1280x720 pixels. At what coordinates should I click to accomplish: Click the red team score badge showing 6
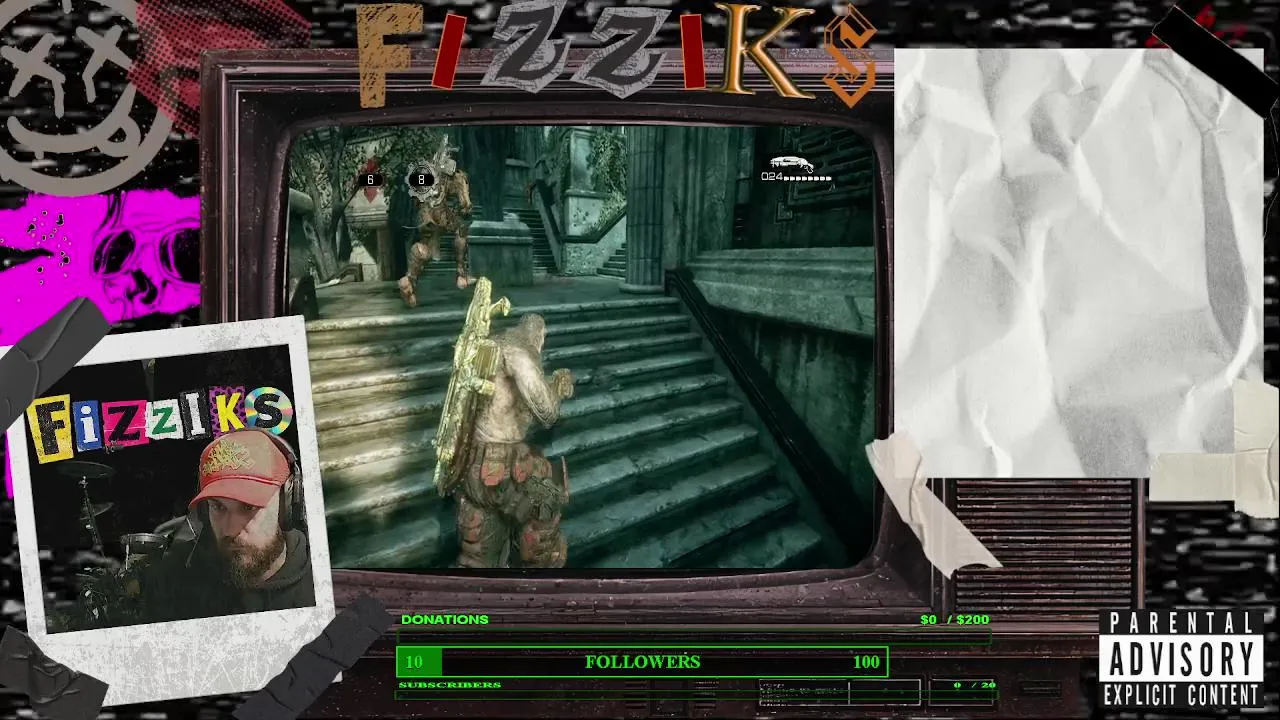point(371,179)
